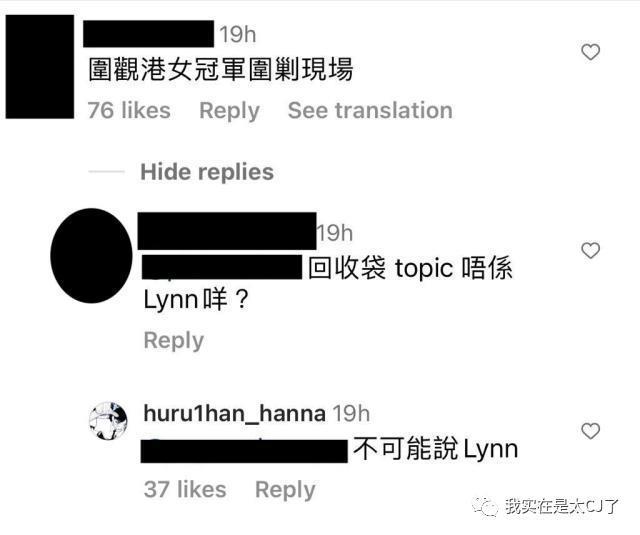
Task: View the 37 likes list
Action: point(185,489)
